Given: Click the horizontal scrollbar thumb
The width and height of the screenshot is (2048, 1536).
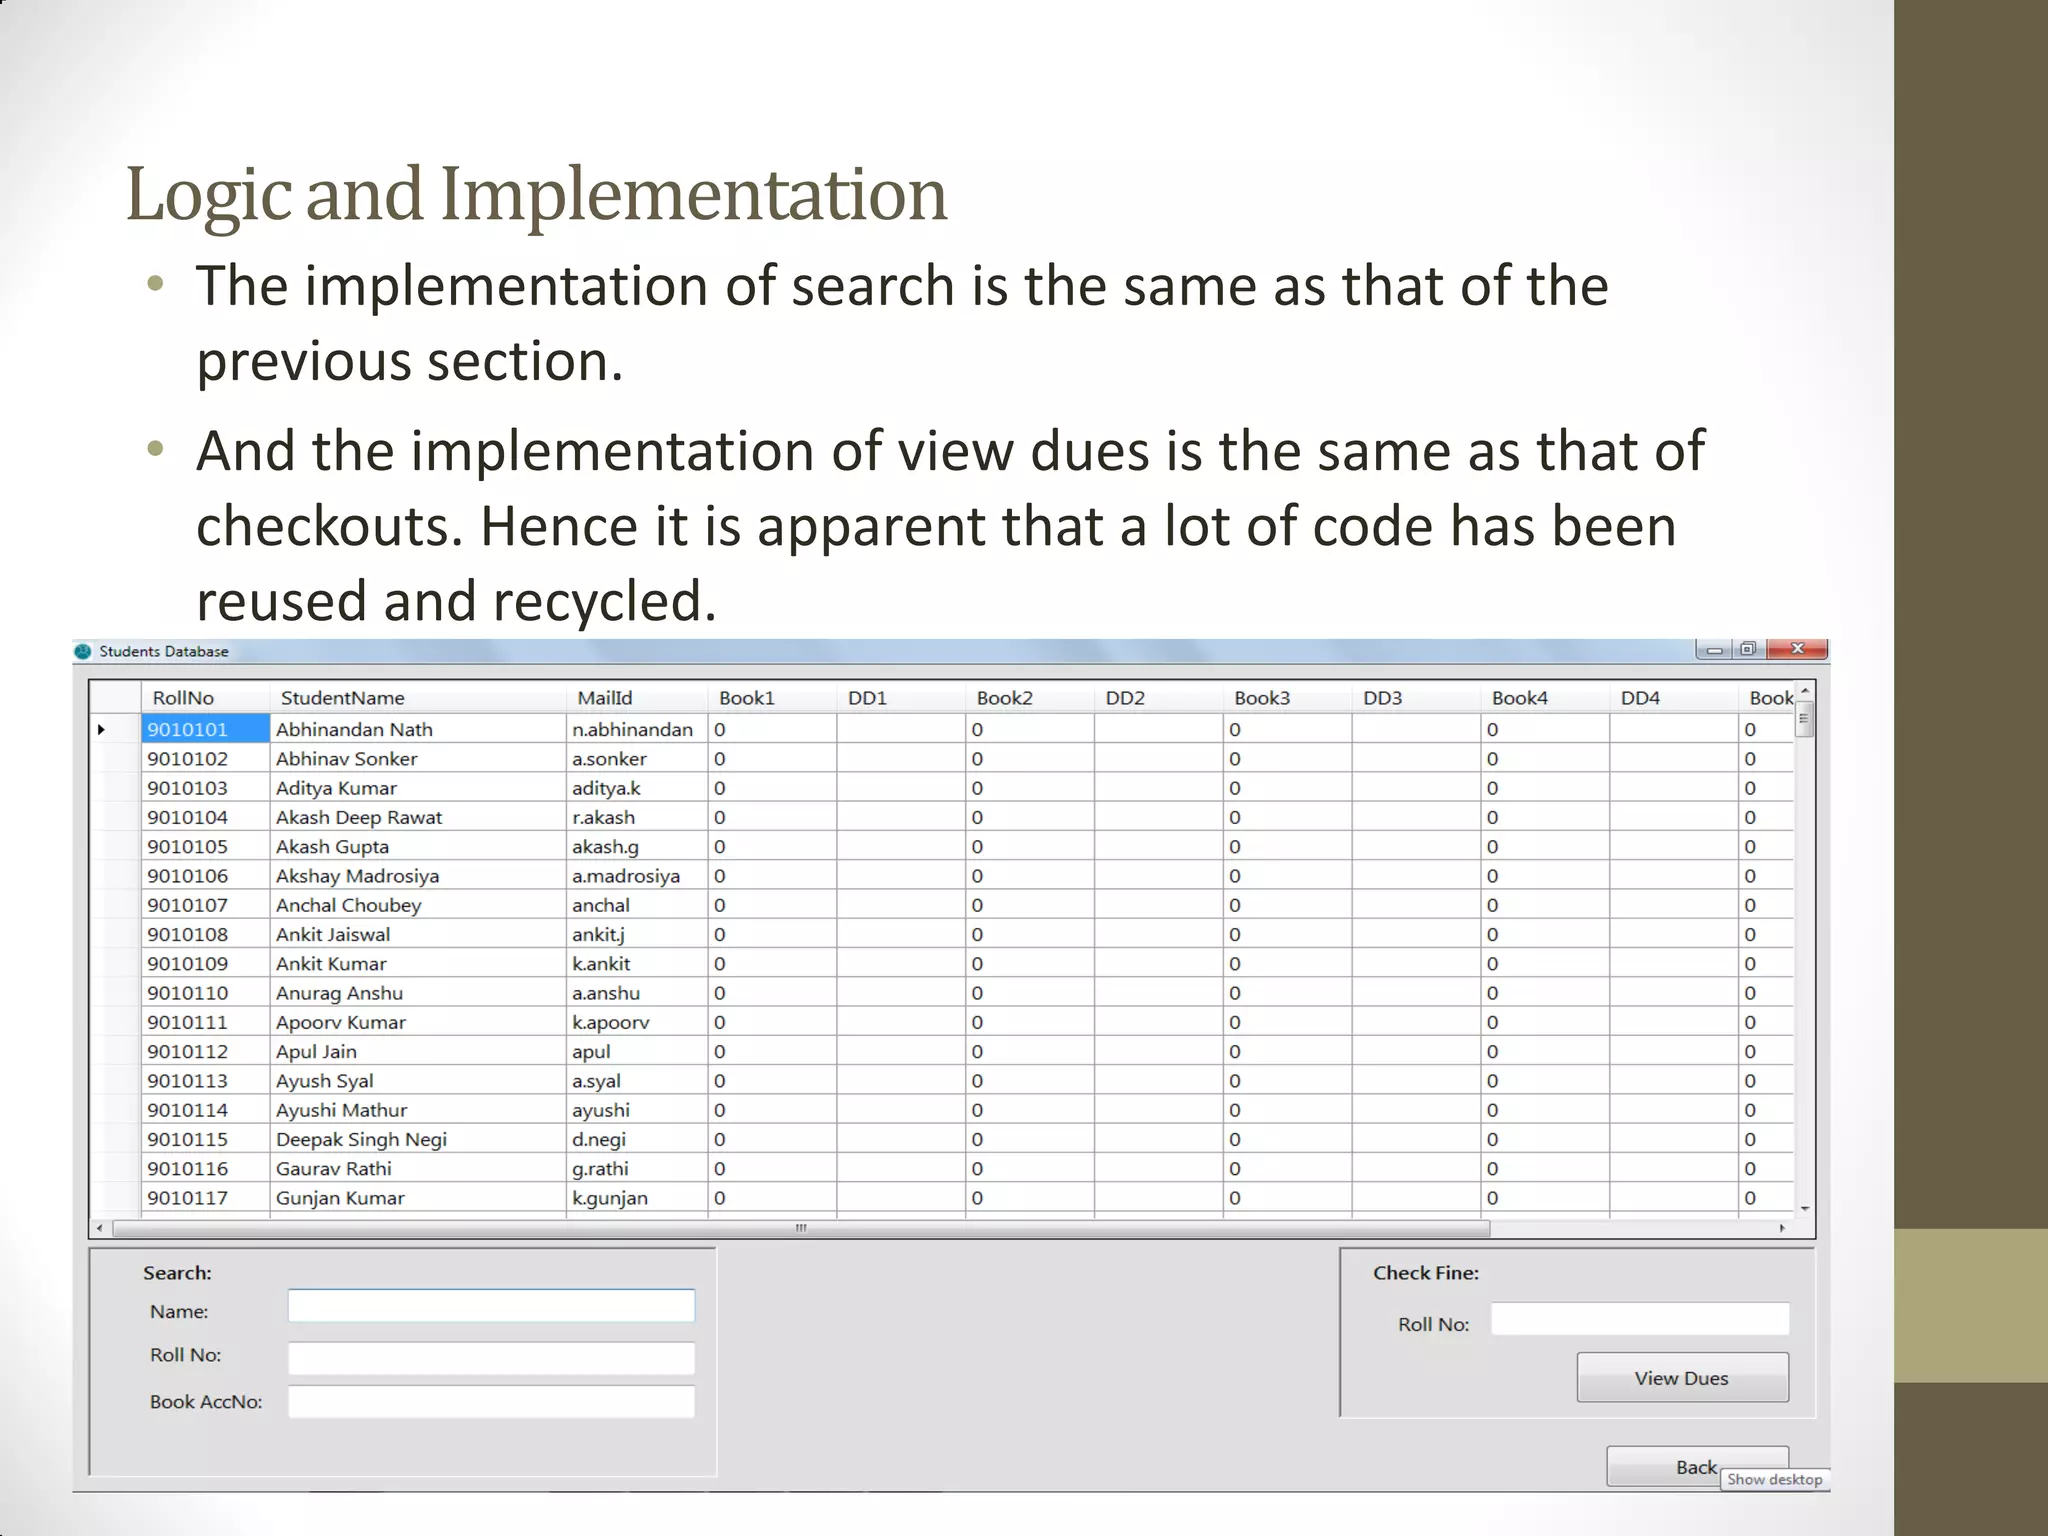Looking at the screenshot, I should [x=801, y=1228].
